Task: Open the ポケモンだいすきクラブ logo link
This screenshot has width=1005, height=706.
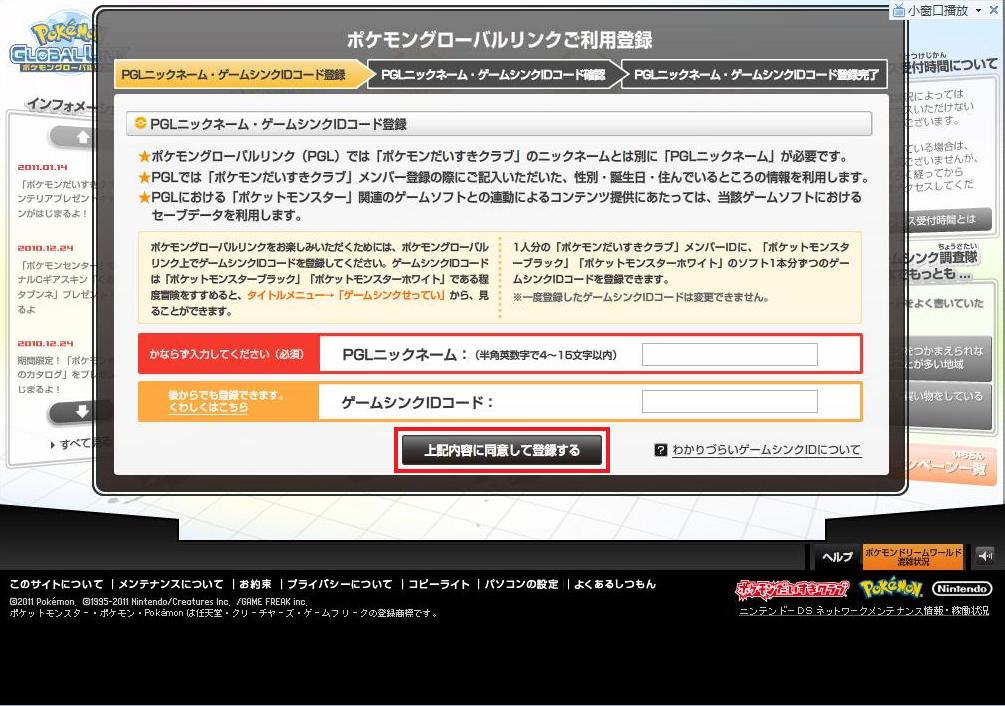Action: (791, 589)
